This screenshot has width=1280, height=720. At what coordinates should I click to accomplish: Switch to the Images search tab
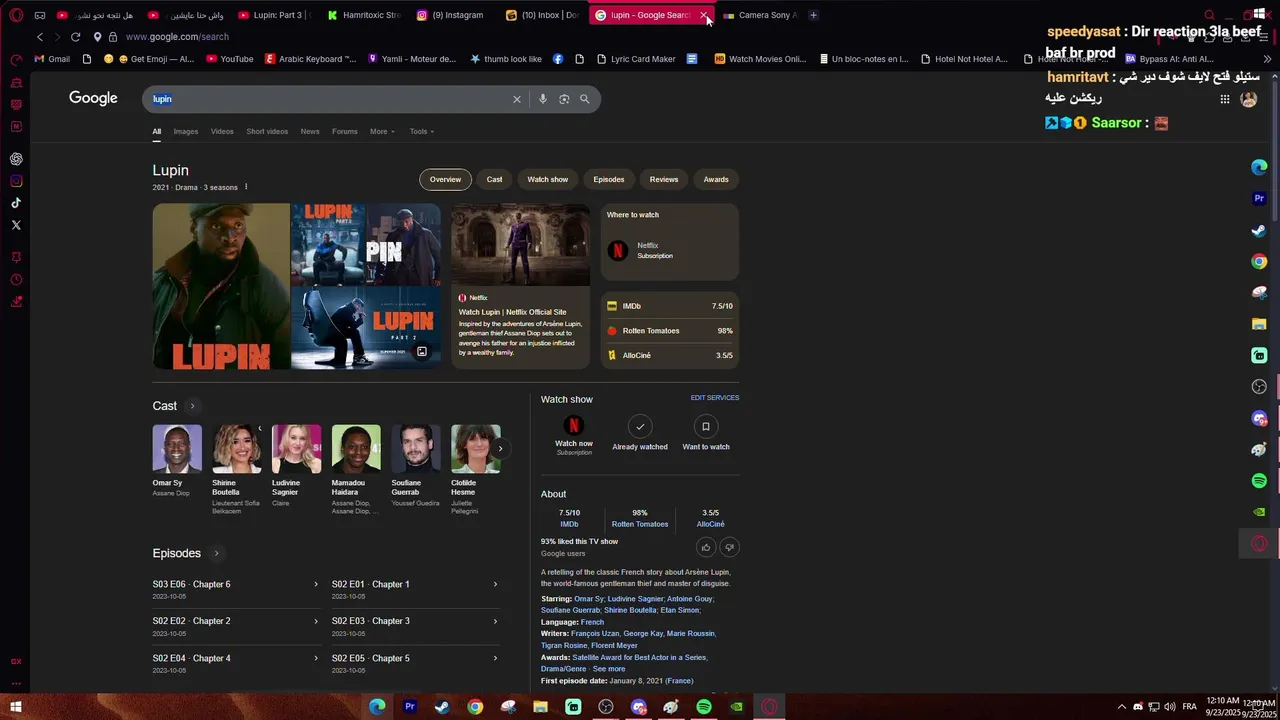pos(185,131)
